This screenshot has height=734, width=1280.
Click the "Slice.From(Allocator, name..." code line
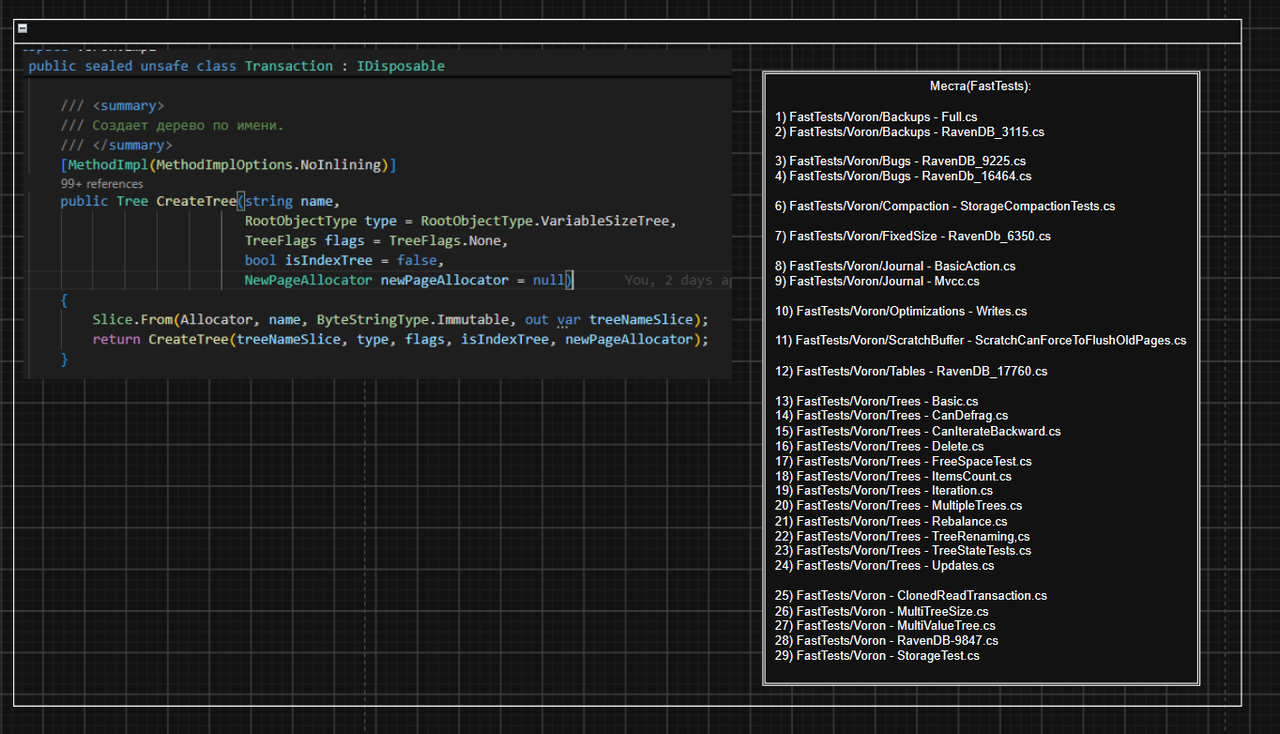pos(400,320)
